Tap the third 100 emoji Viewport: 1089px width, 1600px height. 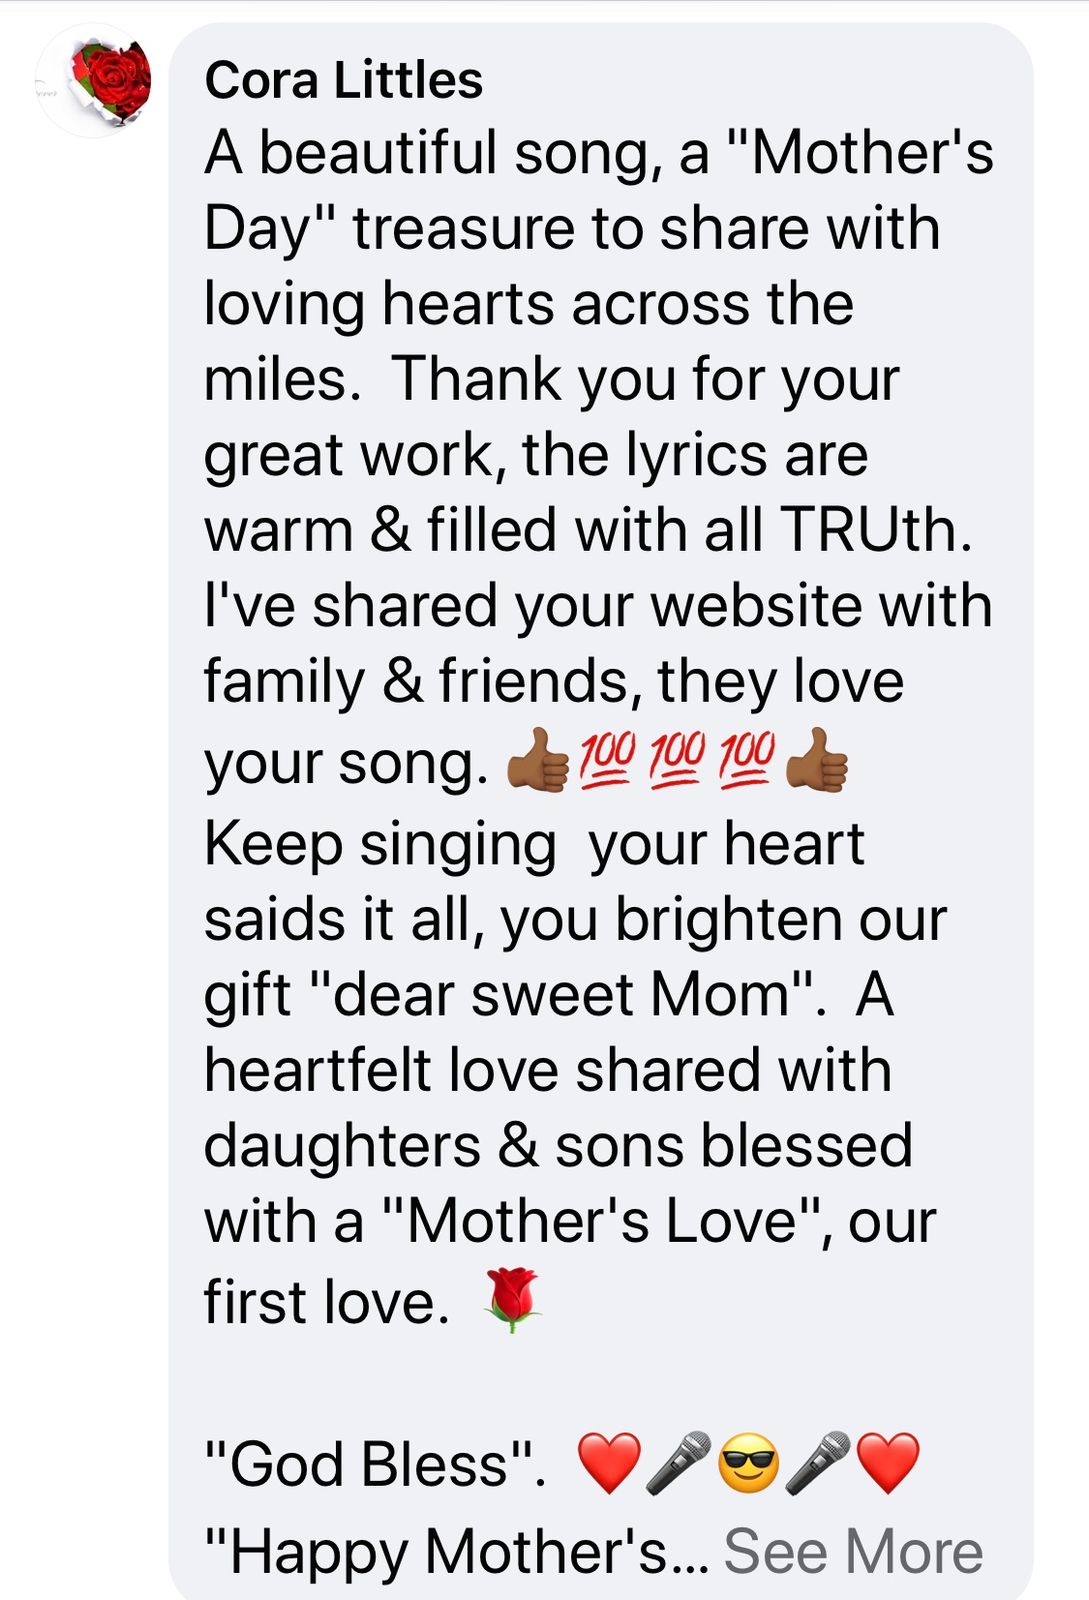[x=747, y=761]
